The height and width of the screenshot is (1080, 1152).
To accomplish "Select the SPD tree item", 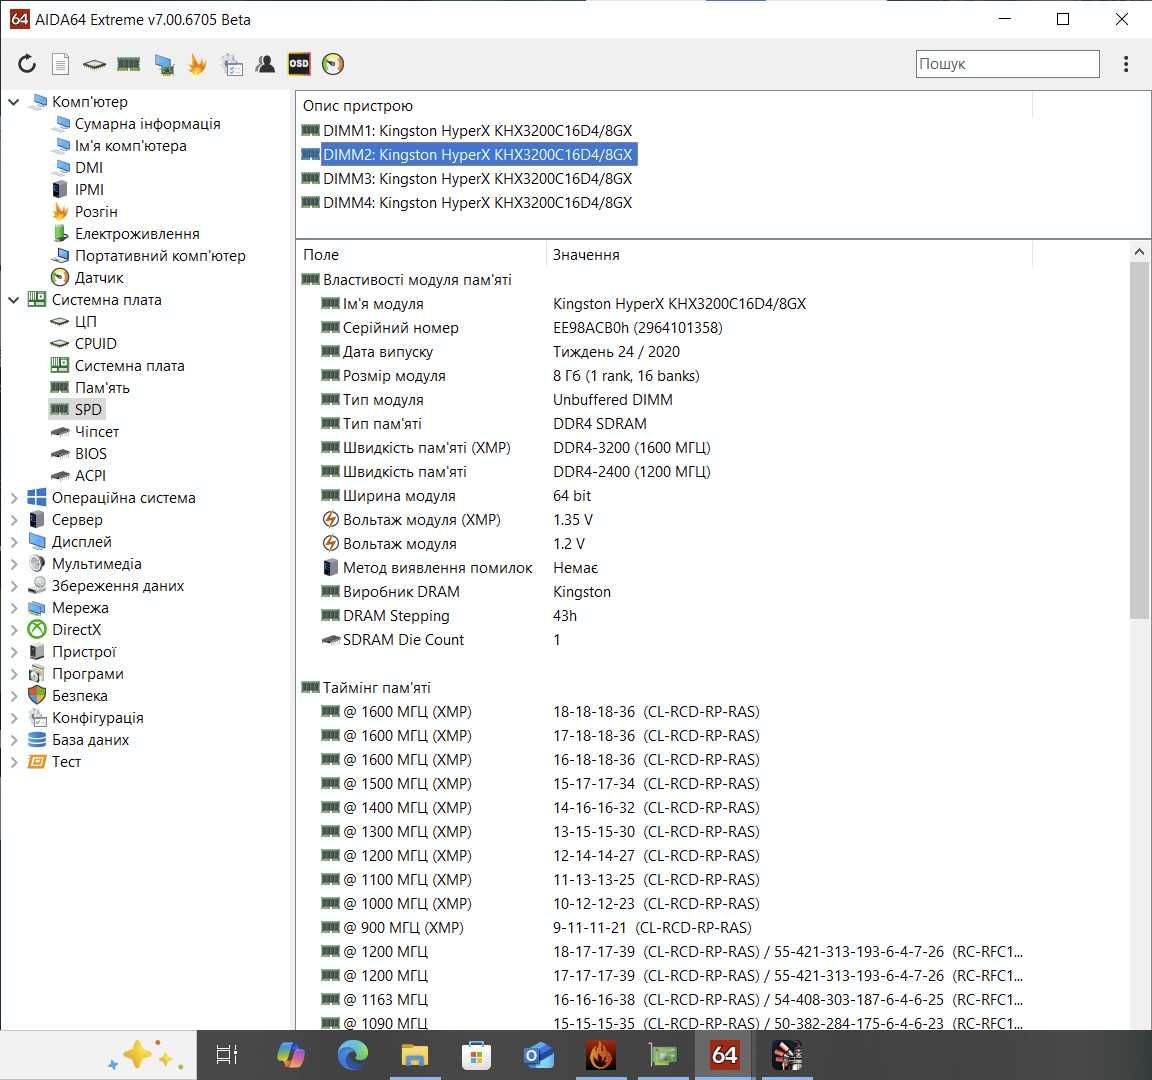I will coord(87,410).
